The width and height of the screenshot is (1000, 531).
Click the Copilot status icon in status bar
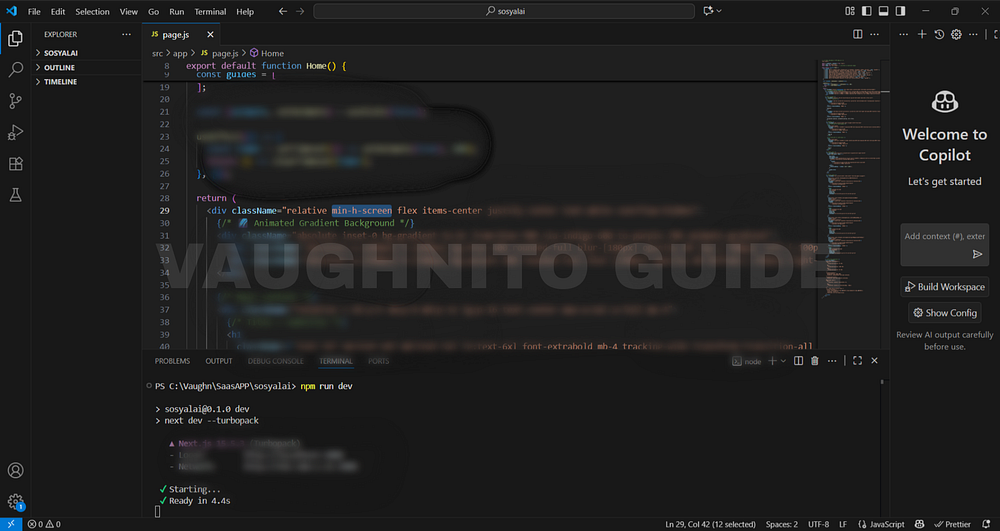[919, 524]
